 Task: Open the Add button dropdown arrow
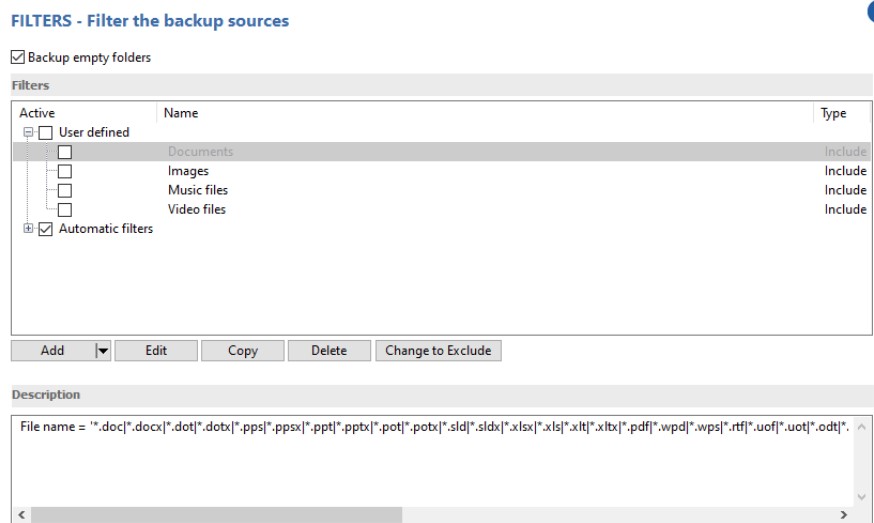(101, 351)
